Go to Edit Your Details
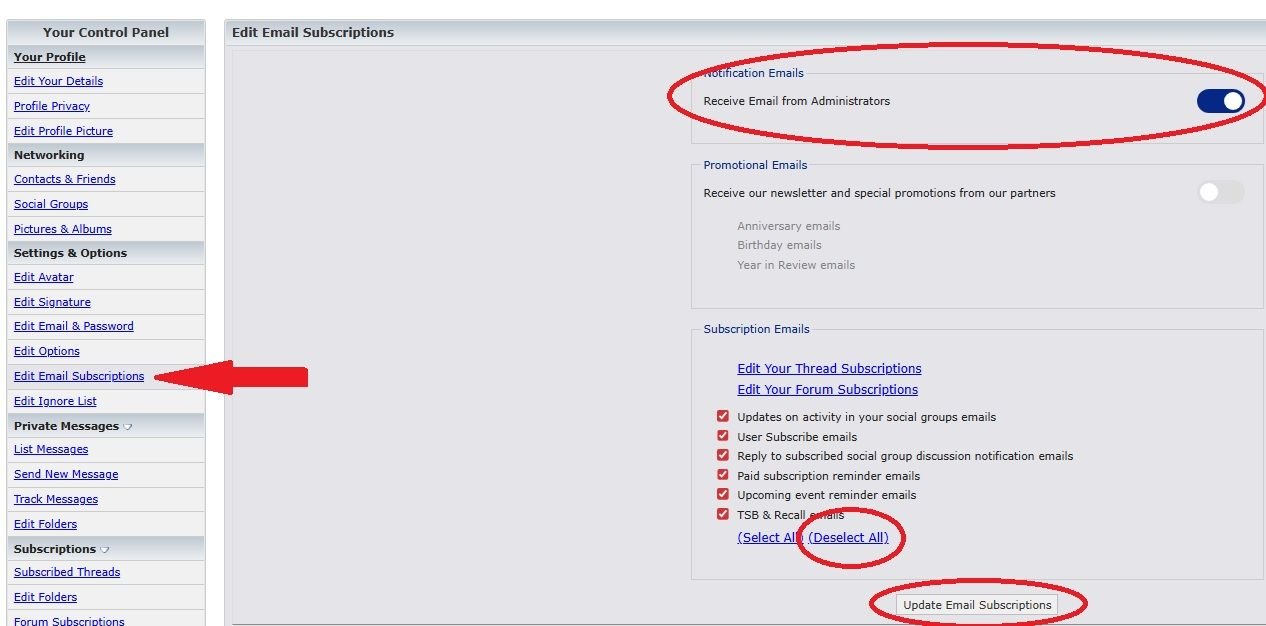This screenshot has height=626, width=1266. [58, 81]
